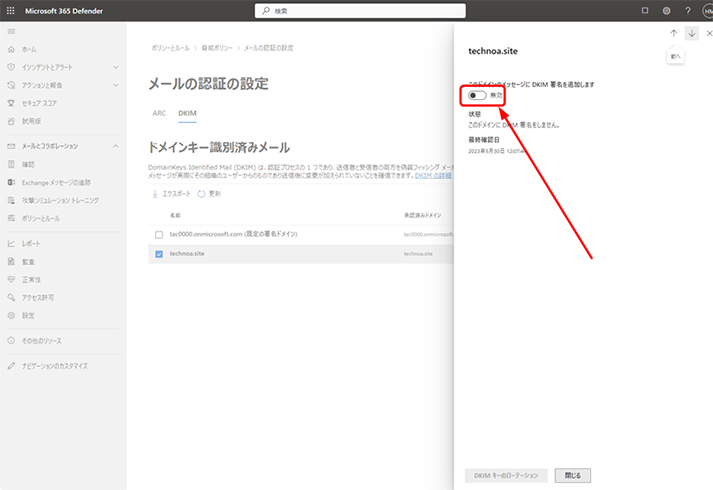Open help question mark in top bar
Viewport: 713px width, 490px height.
688,10
